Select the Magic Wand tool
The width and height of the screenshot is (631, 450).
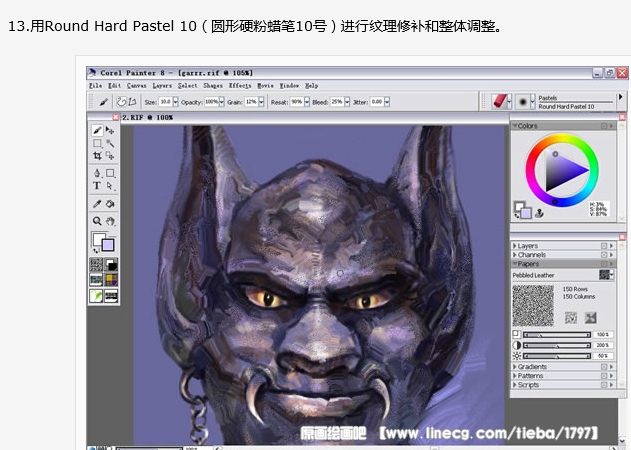(x=110, y=143)
